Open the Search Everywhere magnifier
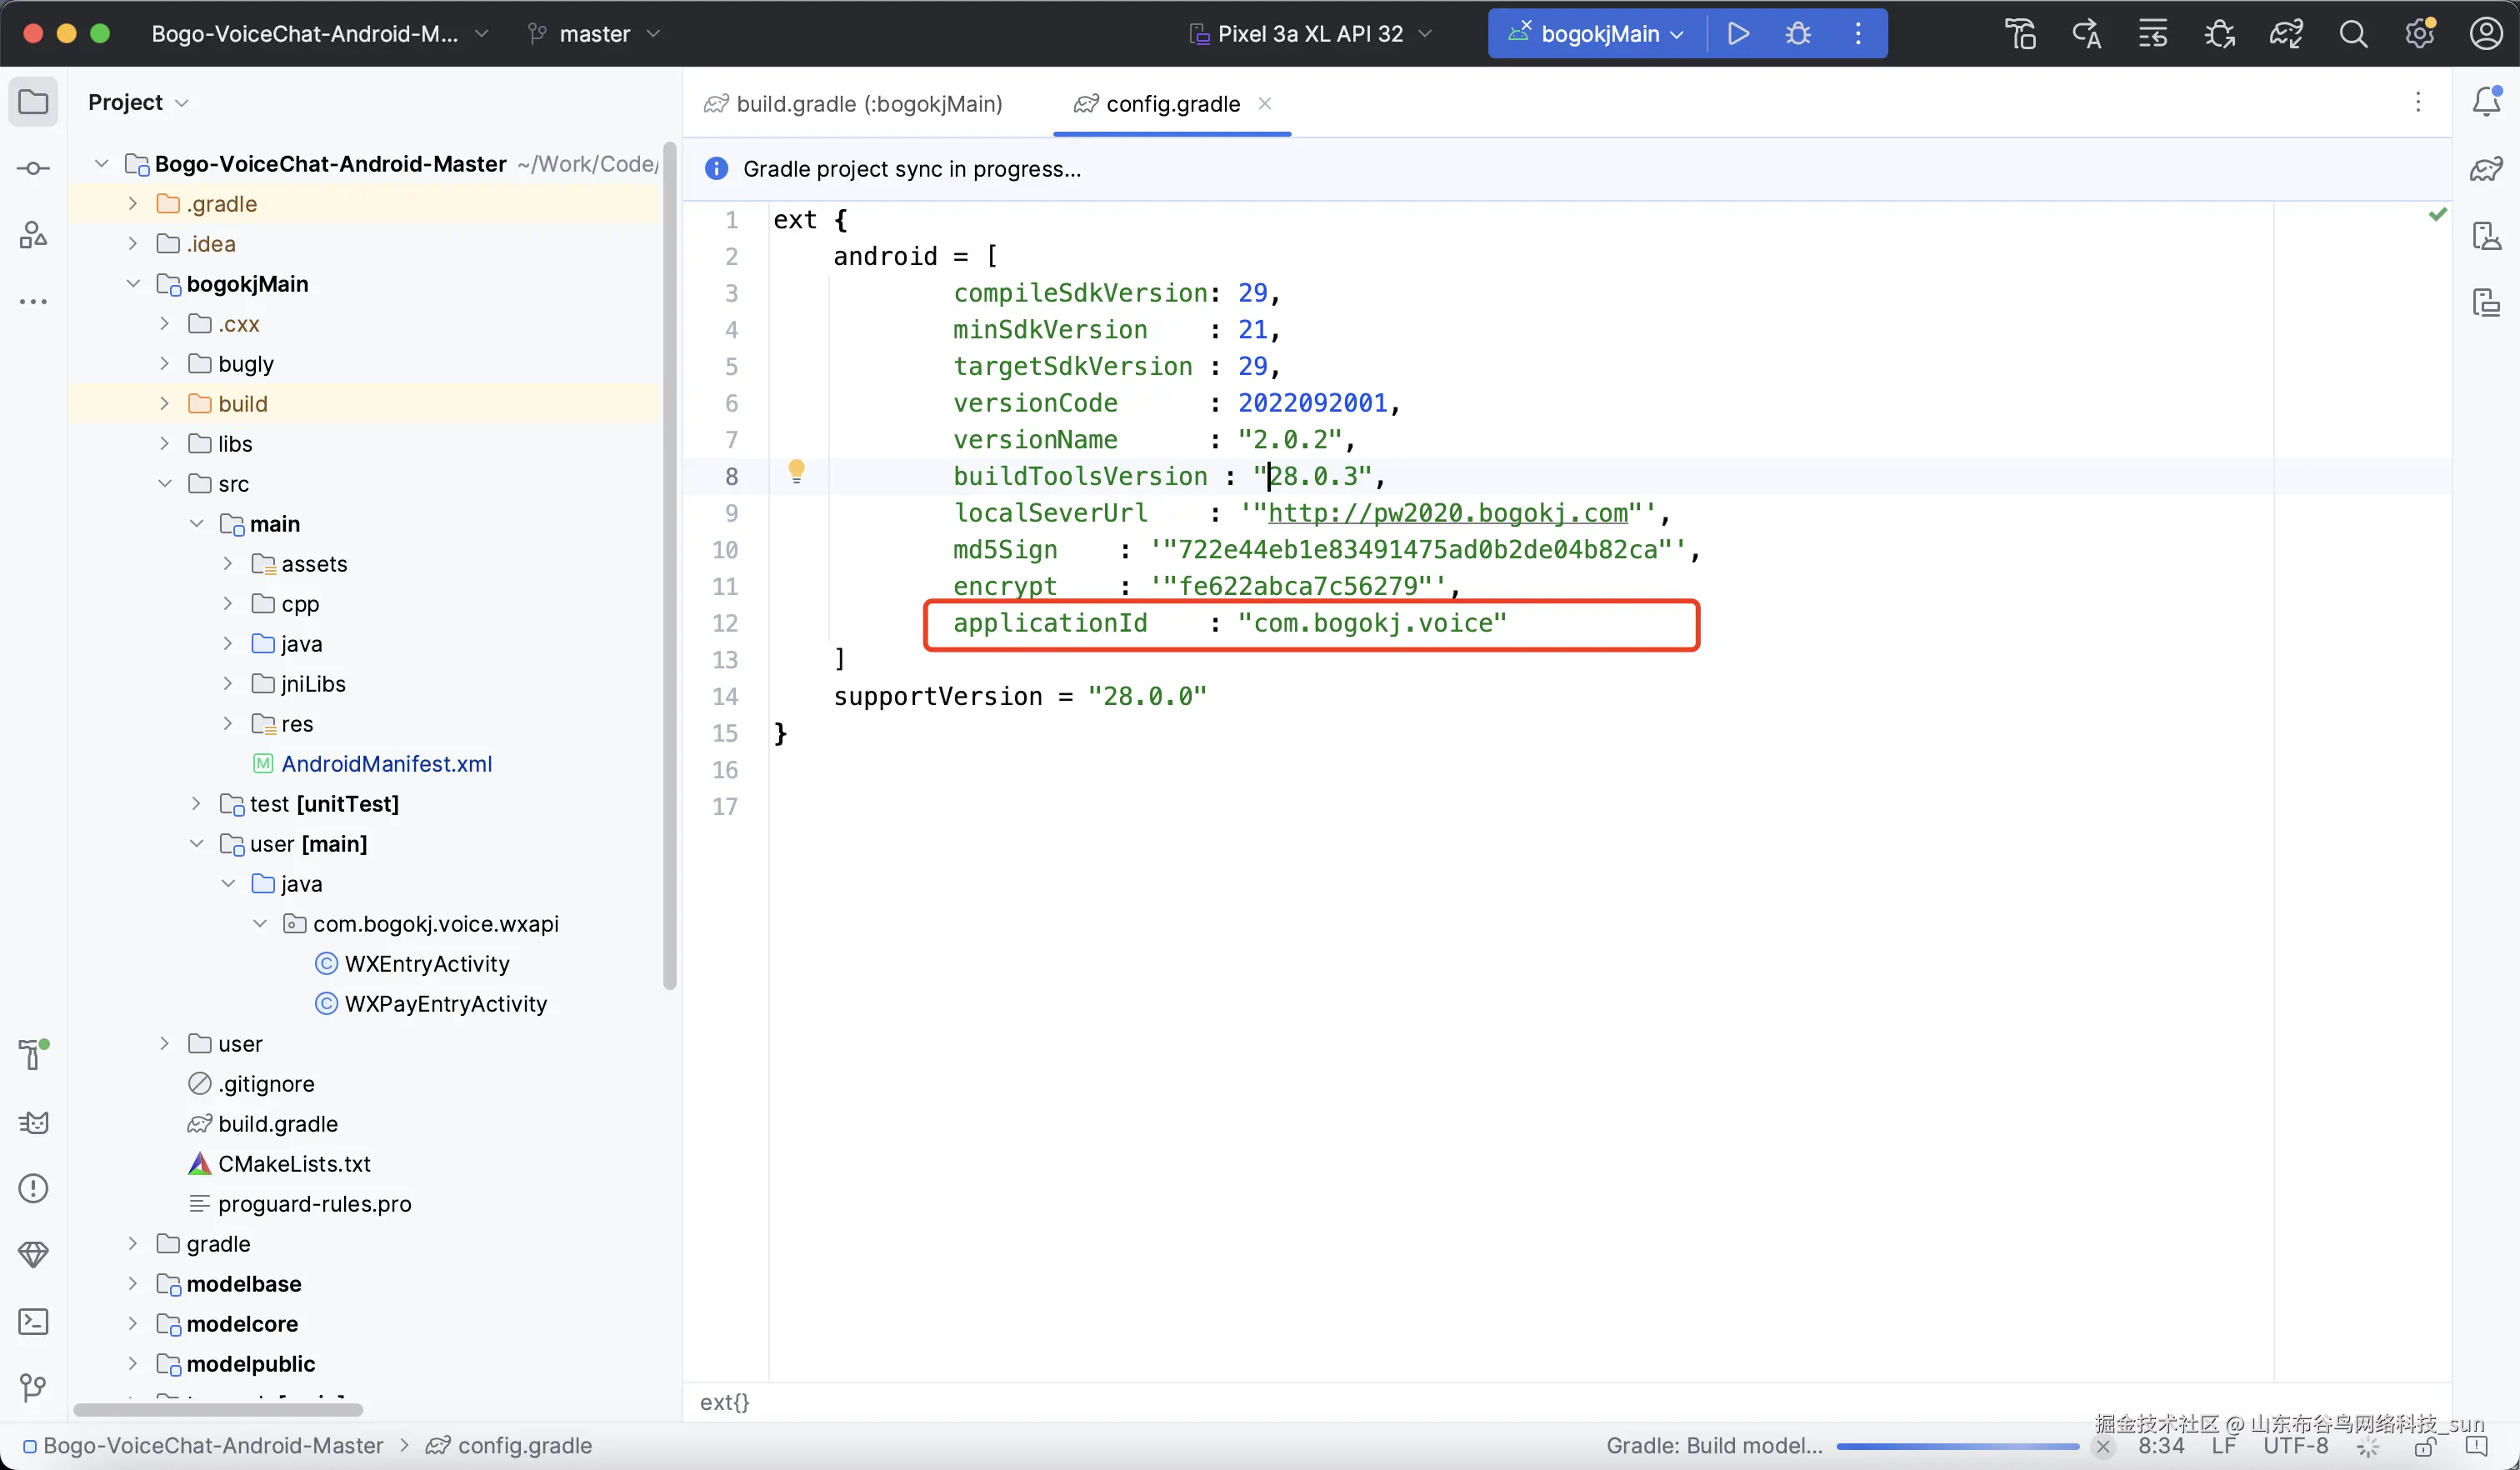The width and height of the screenshot is (2520, 1470). click(2353, 34)
